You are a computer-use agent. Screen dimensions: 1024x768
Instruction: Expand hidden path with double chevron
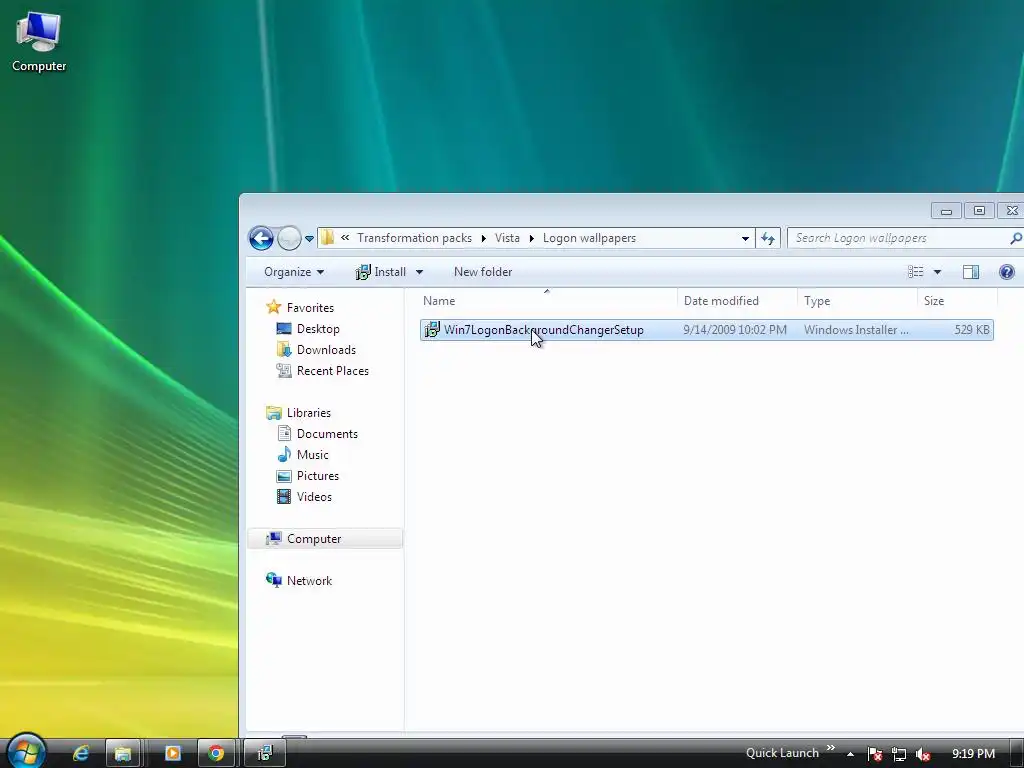click(x=345, y=238)
